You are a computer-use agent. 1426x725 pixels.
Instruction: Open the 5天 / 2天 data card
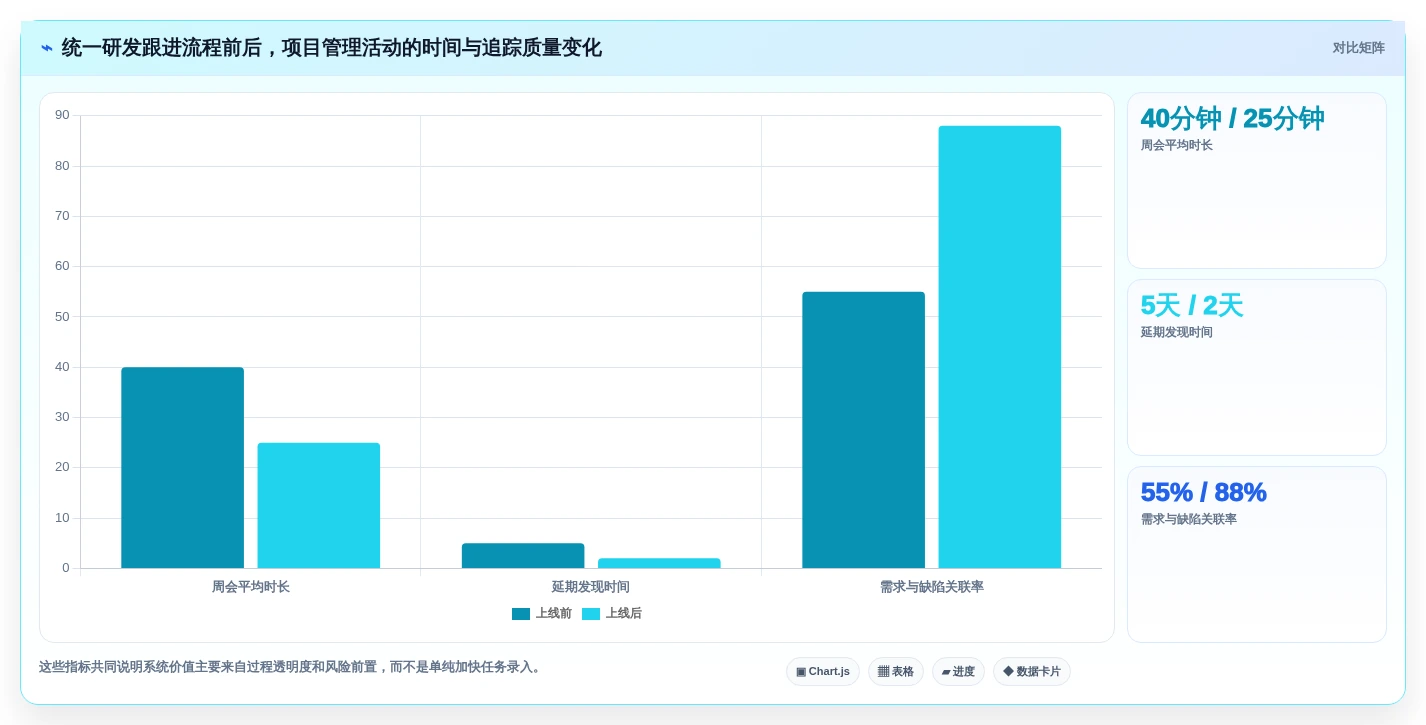point(1257,368)
